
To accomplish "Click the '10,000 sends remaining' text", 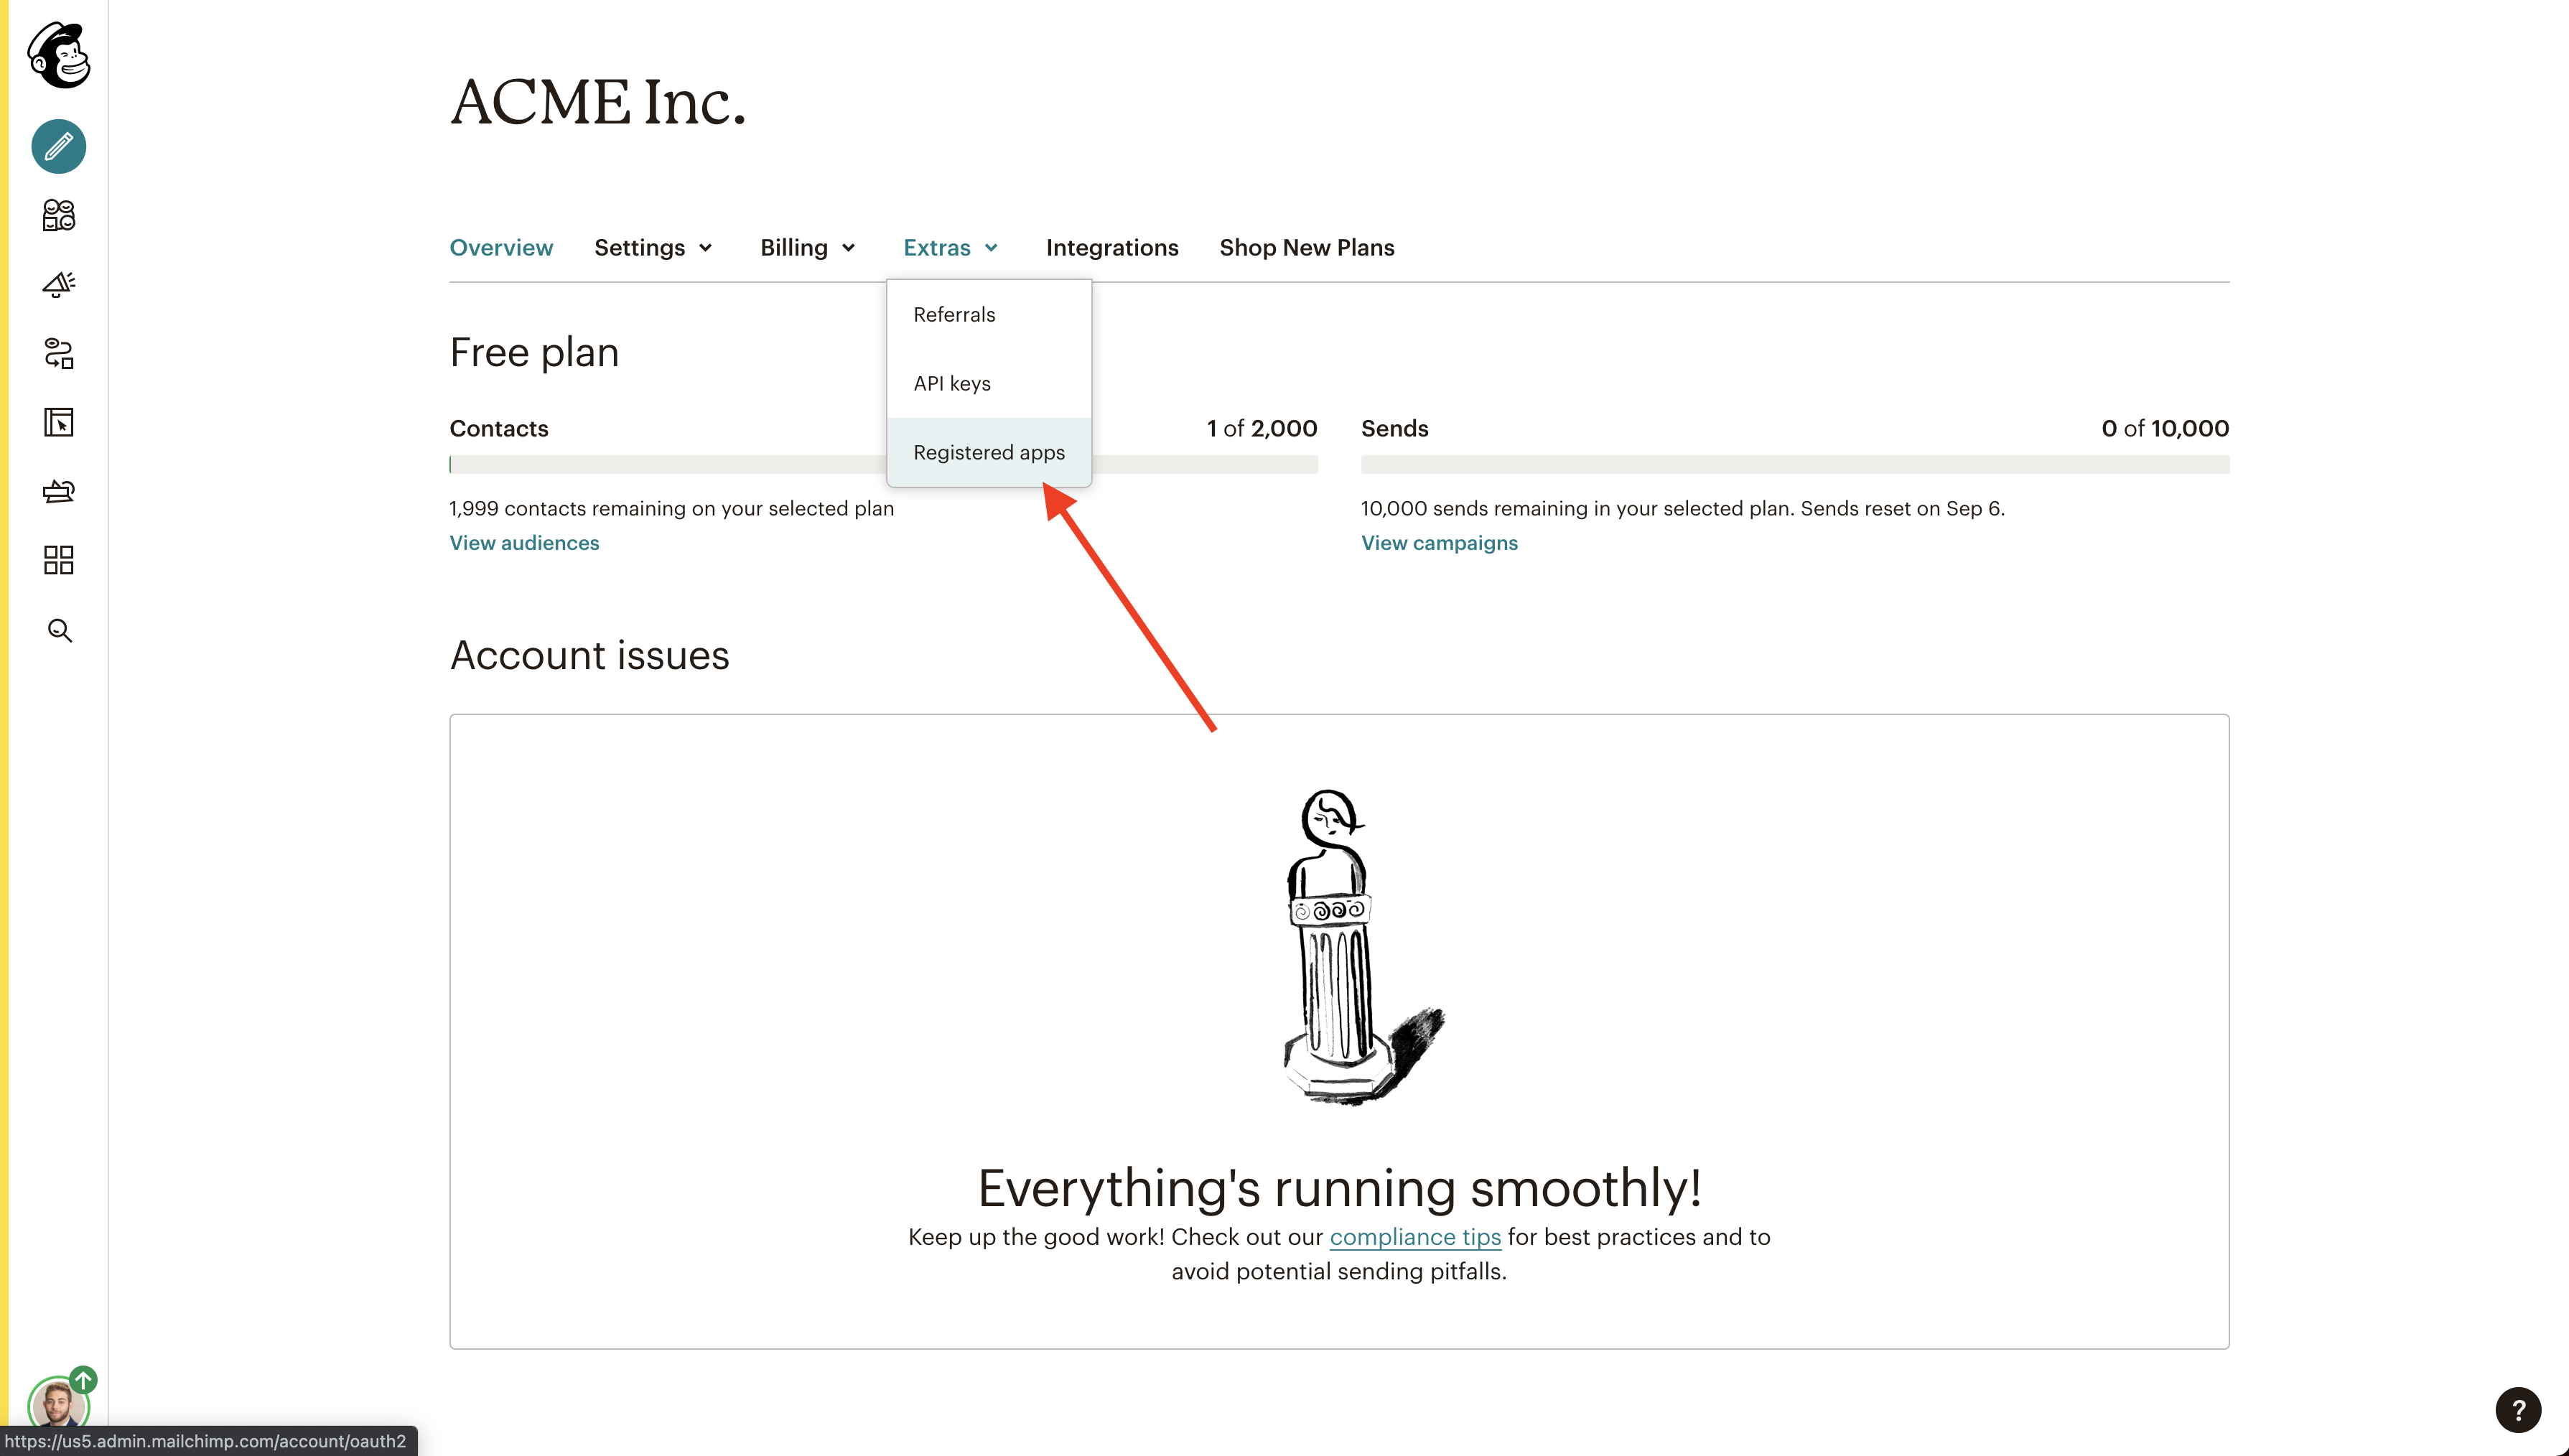I will pyautogui.click(x=1682, y=508).
